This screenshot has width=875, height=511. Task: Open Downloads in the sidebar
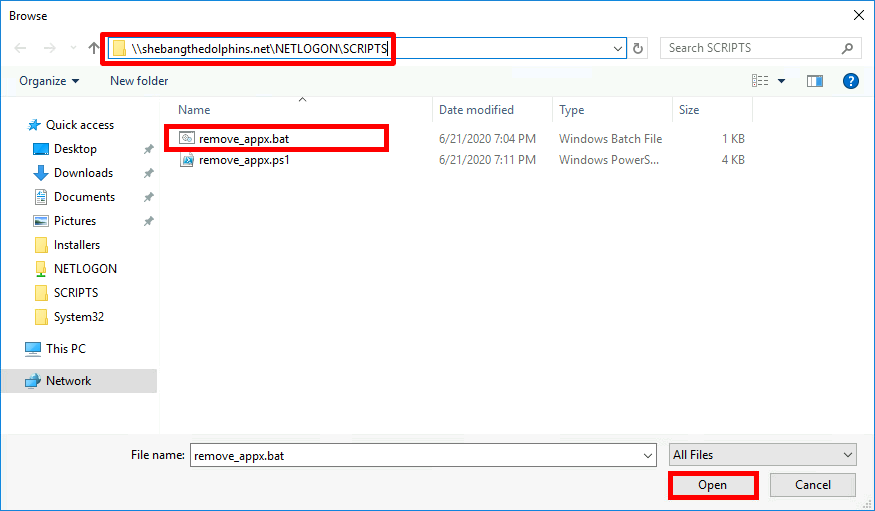[x=83, y=173]
